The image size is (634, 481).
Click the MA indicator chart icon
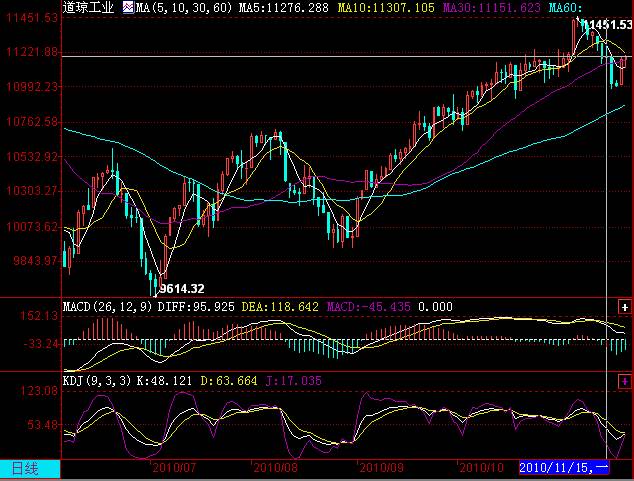click(129, 7)
